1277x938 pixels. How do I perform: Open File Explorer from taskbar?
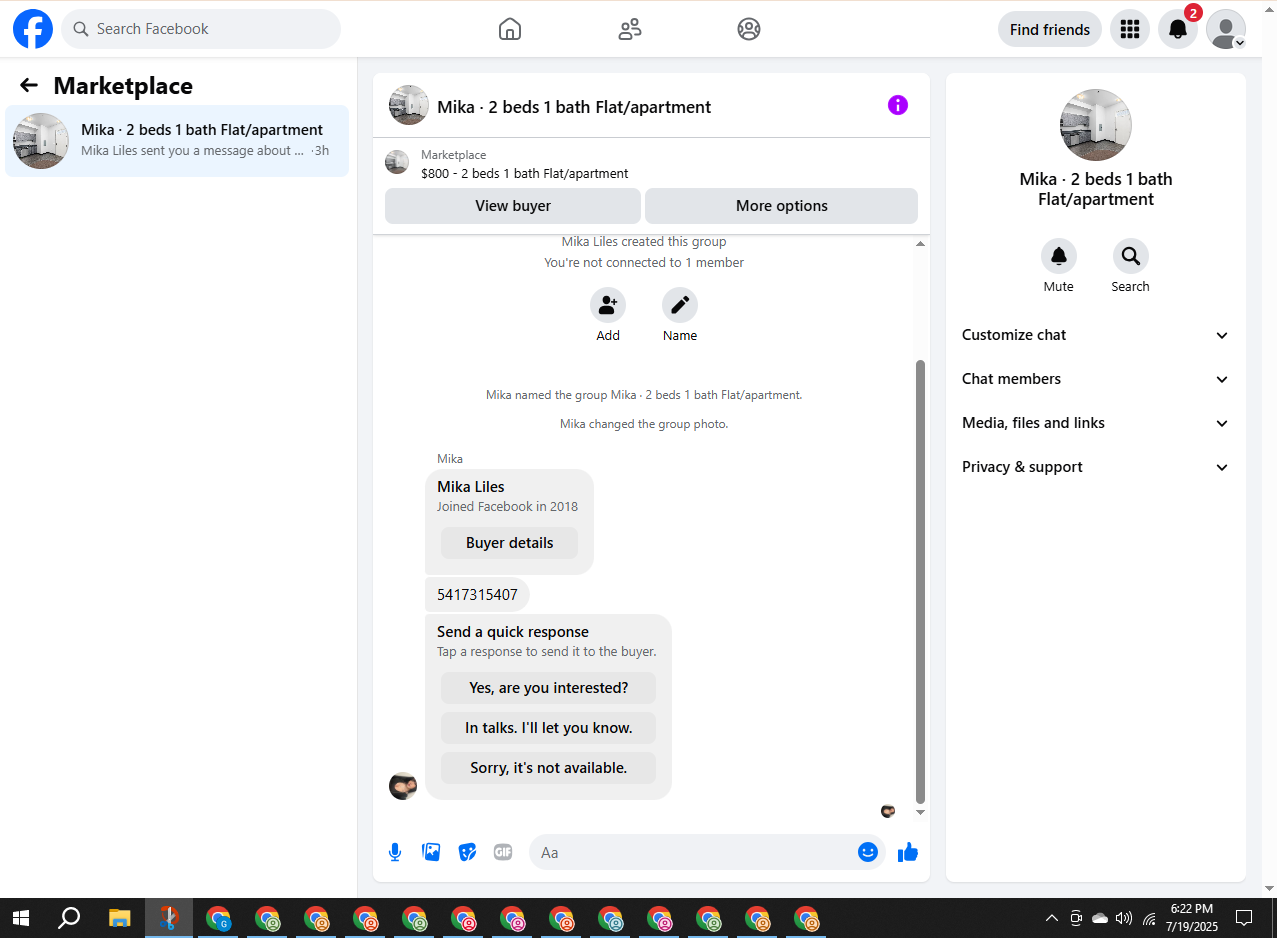pyautogui.click(x=120, y=917)
